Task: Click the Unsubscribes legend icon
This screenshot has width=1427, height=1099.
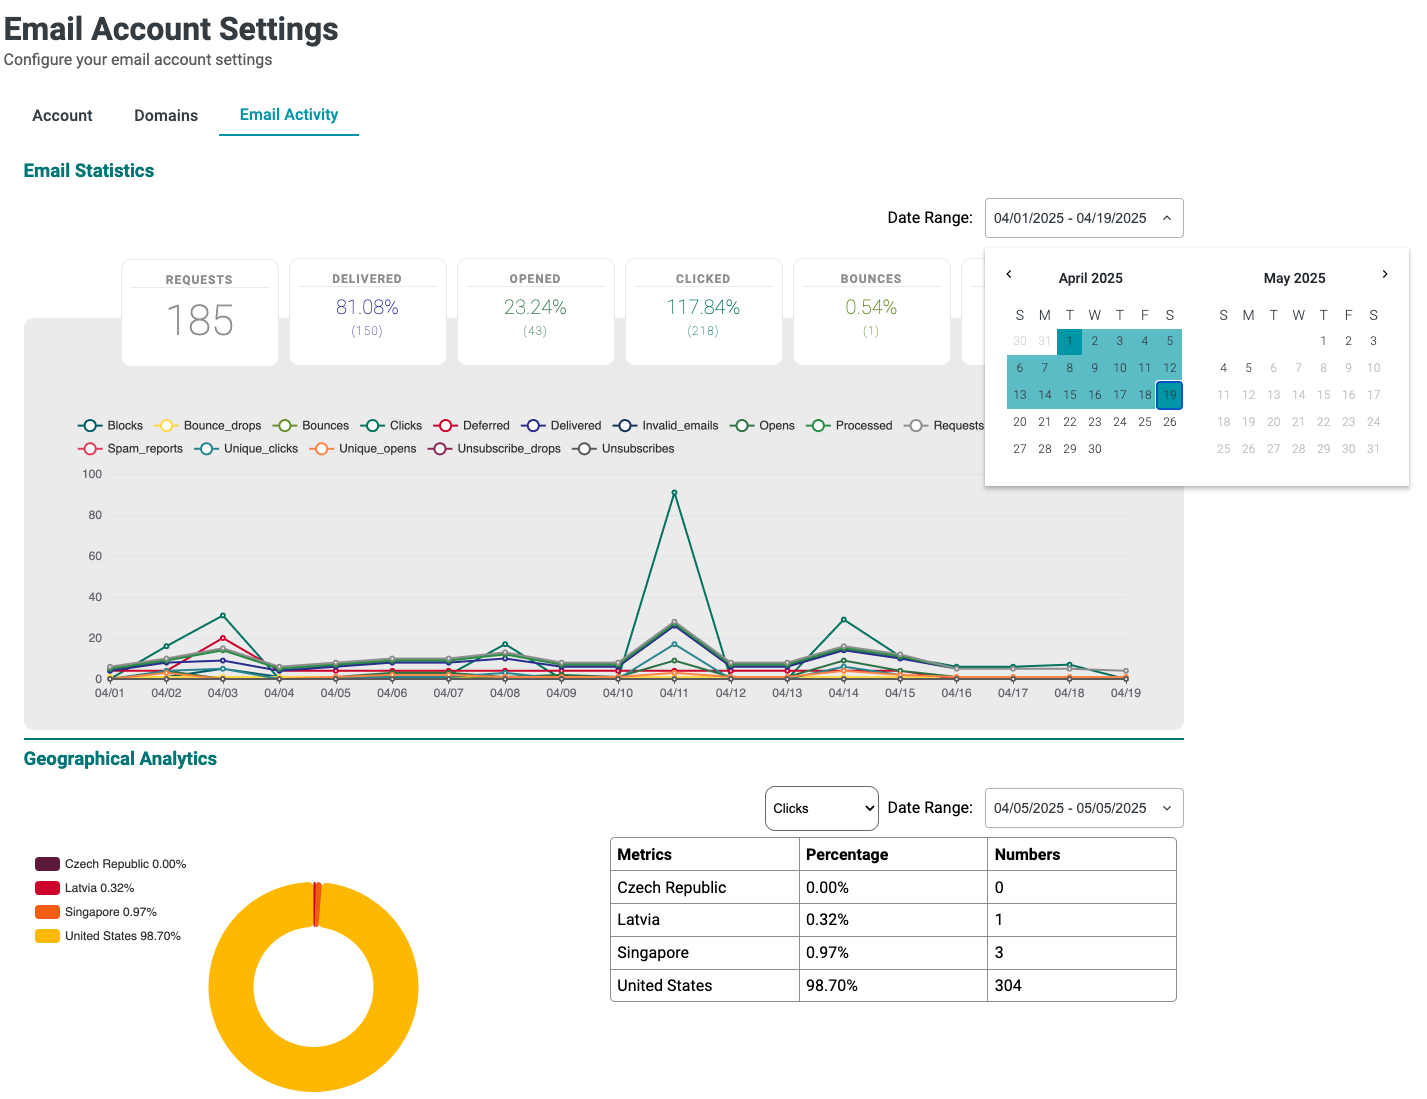Action: (585, 448)
